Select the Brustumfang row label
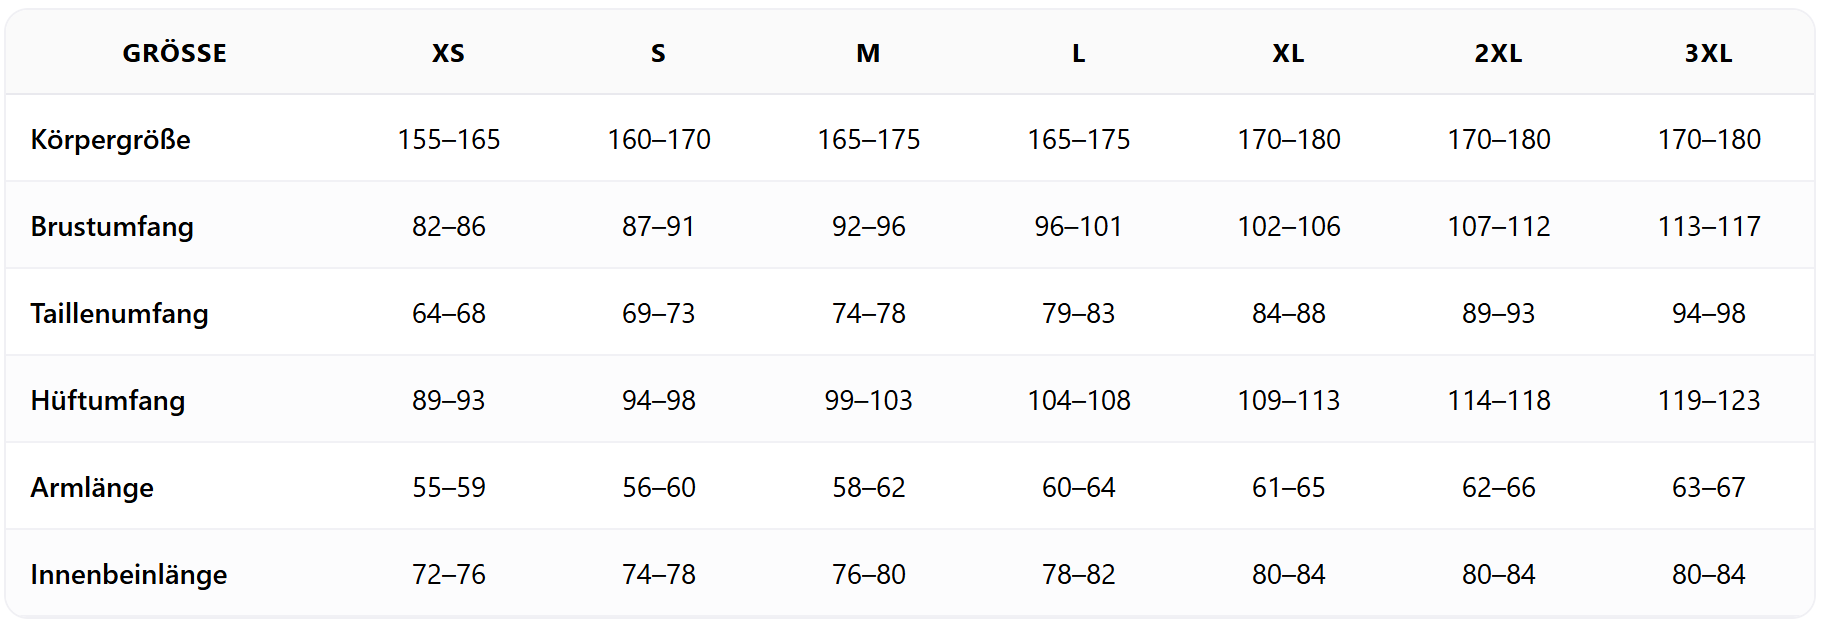Viewport: 1824px width, 626px height. (112, 226)
